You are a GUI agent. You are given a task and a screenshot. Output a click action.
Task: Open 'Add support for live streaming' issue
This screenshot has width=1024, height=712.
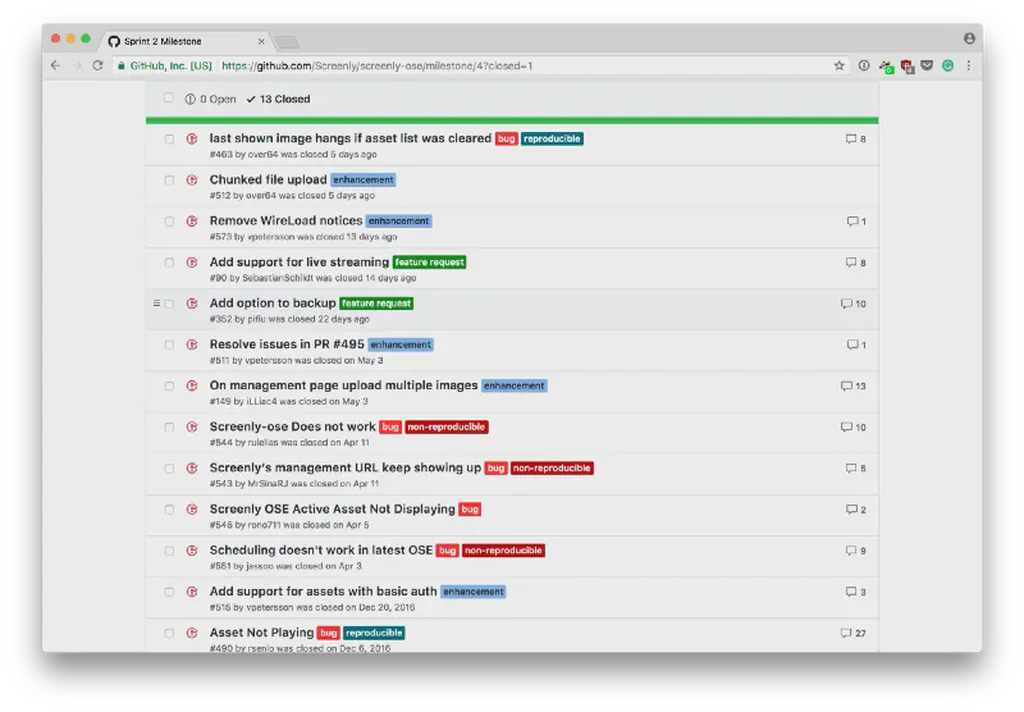click(299, 262)
